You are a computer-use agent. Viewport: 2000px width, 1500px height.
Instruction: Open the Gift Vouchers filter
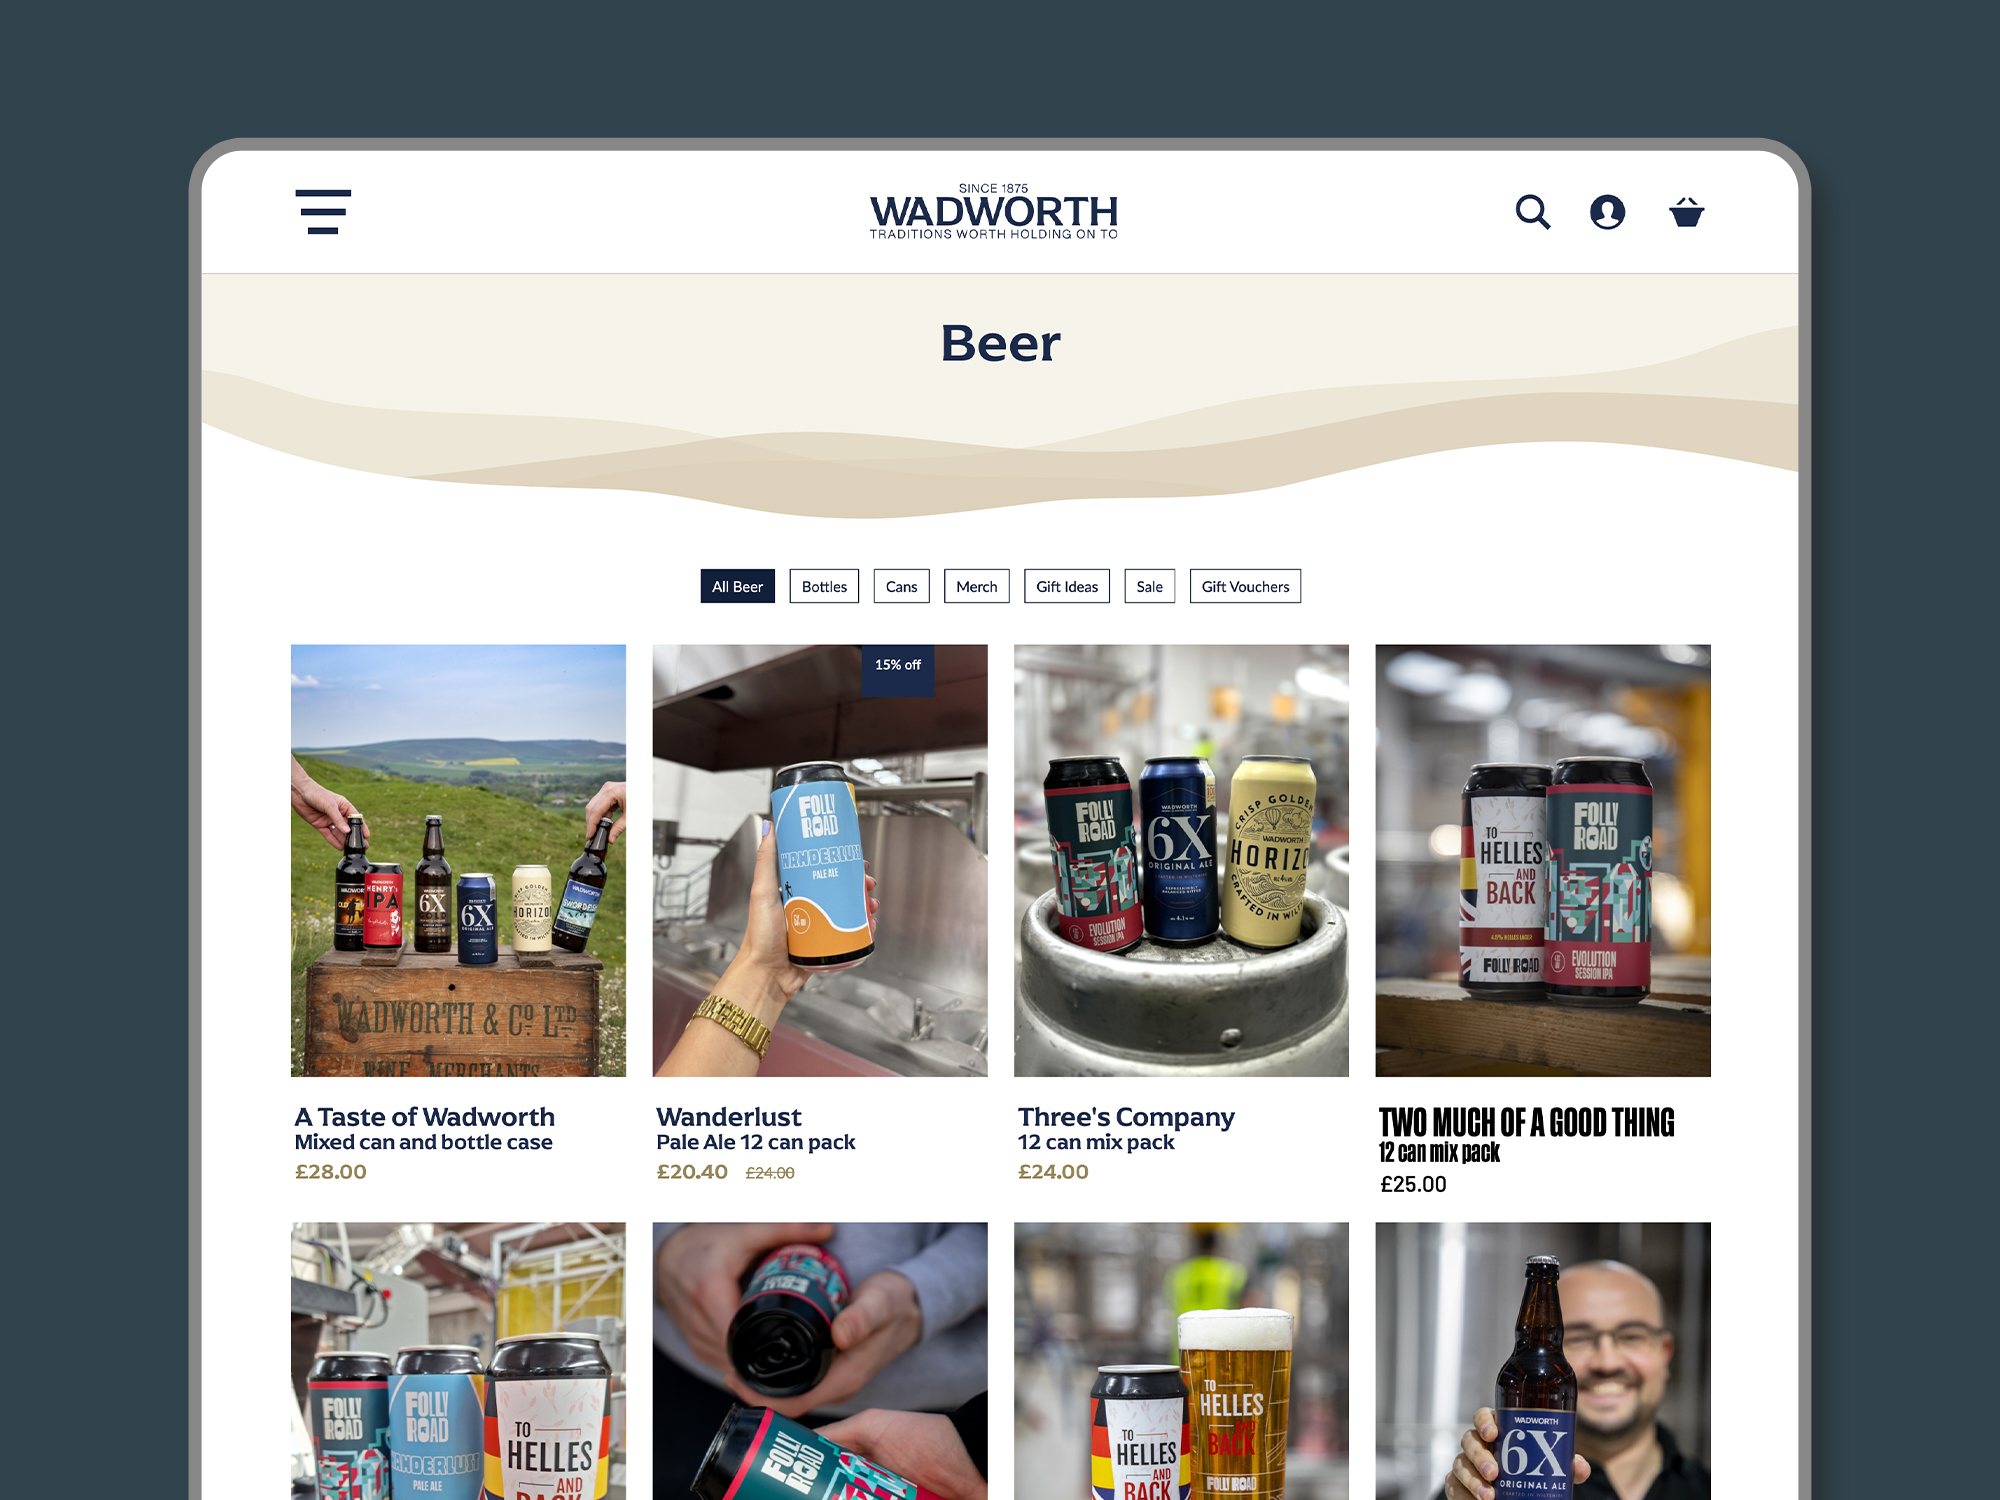pyautogui.click(x=1245, y=587)
